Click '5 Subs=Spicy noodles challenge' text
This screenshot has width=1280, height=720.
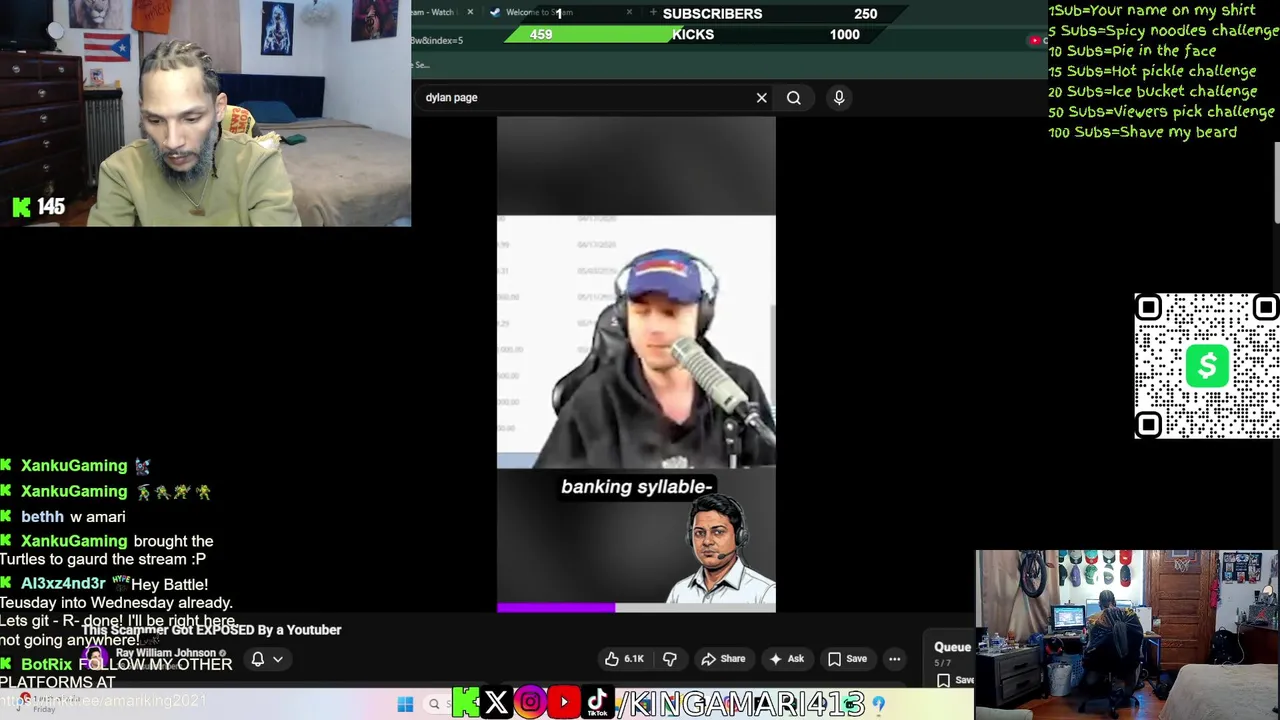pyautogui.click(x=1163, y=30)
